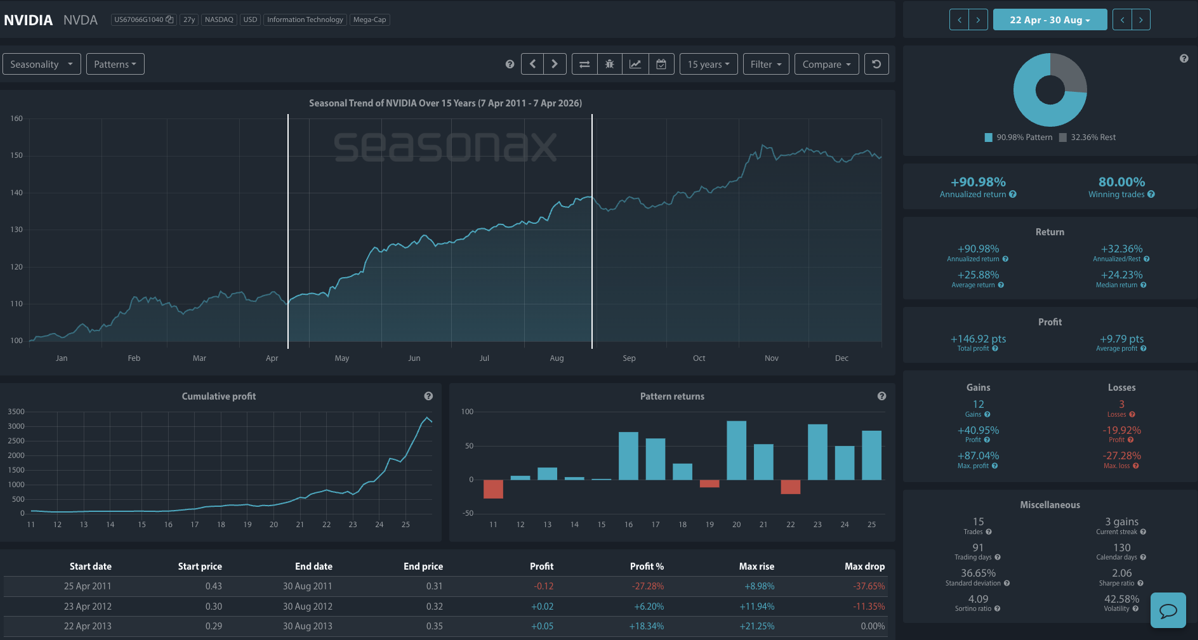Open the Filter dropdown
The image size is (1198, 640).
(x=766, y=63)
